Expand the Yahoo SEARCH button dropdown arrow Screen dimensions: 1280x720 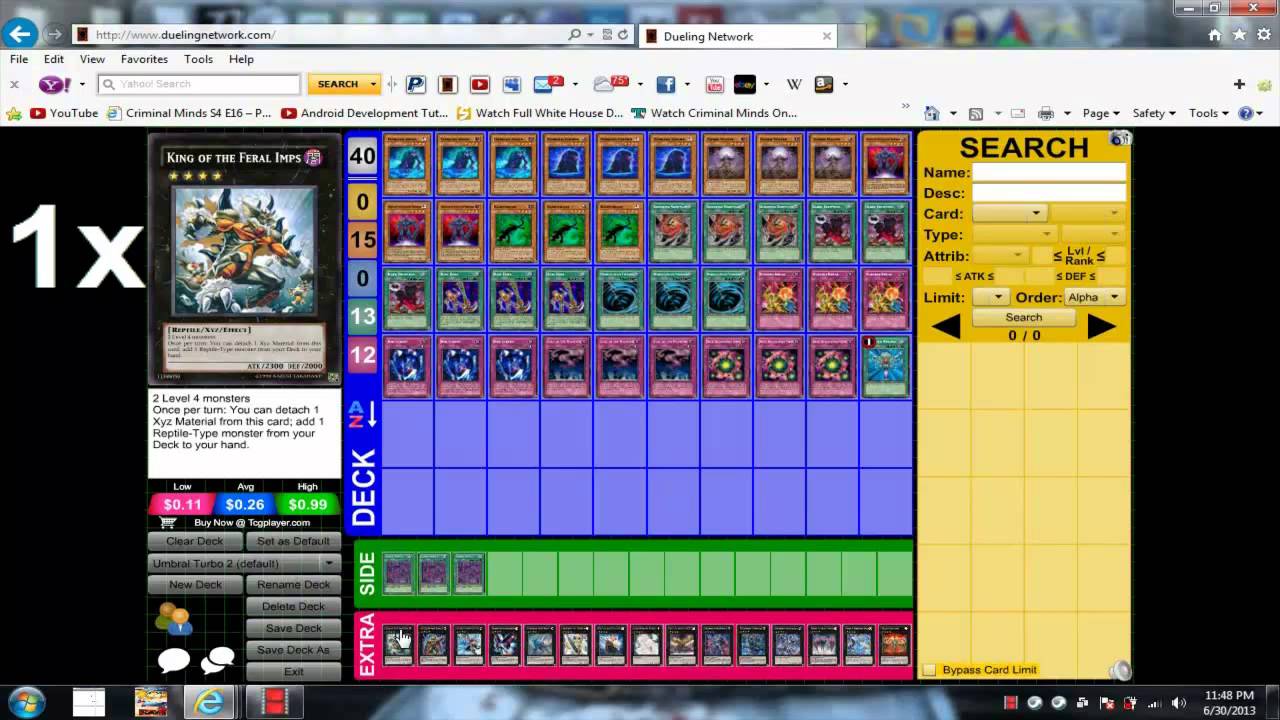tap(373, 85)
